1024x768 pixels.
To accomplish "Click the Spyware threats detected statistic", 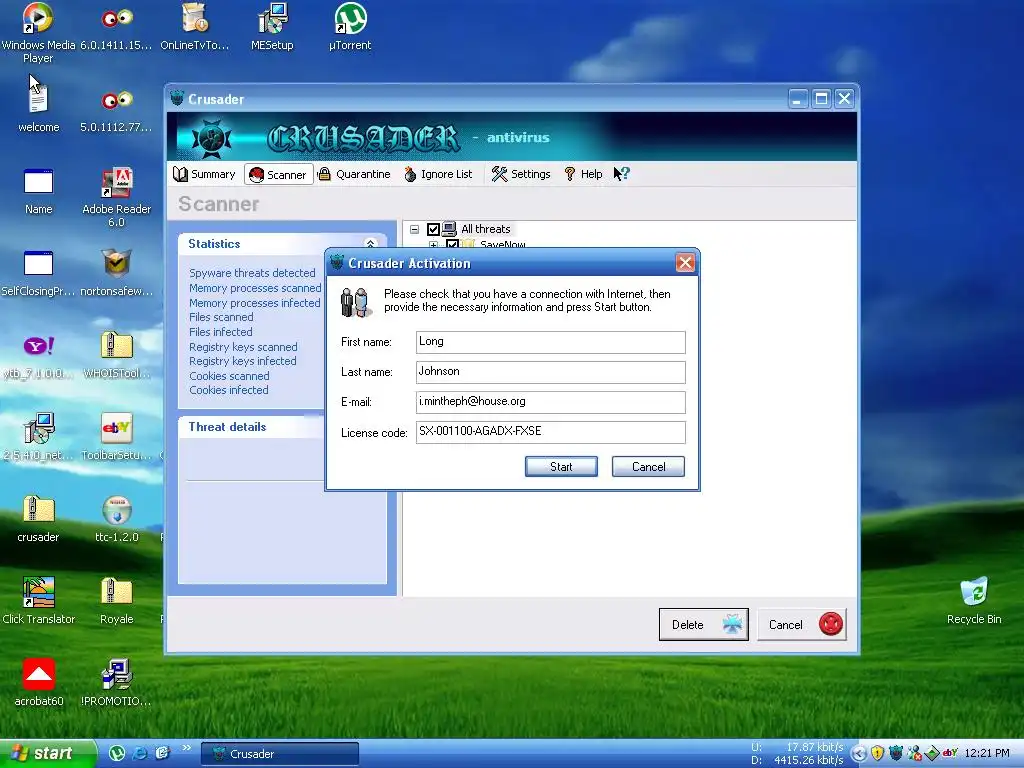I will point(252,273).
